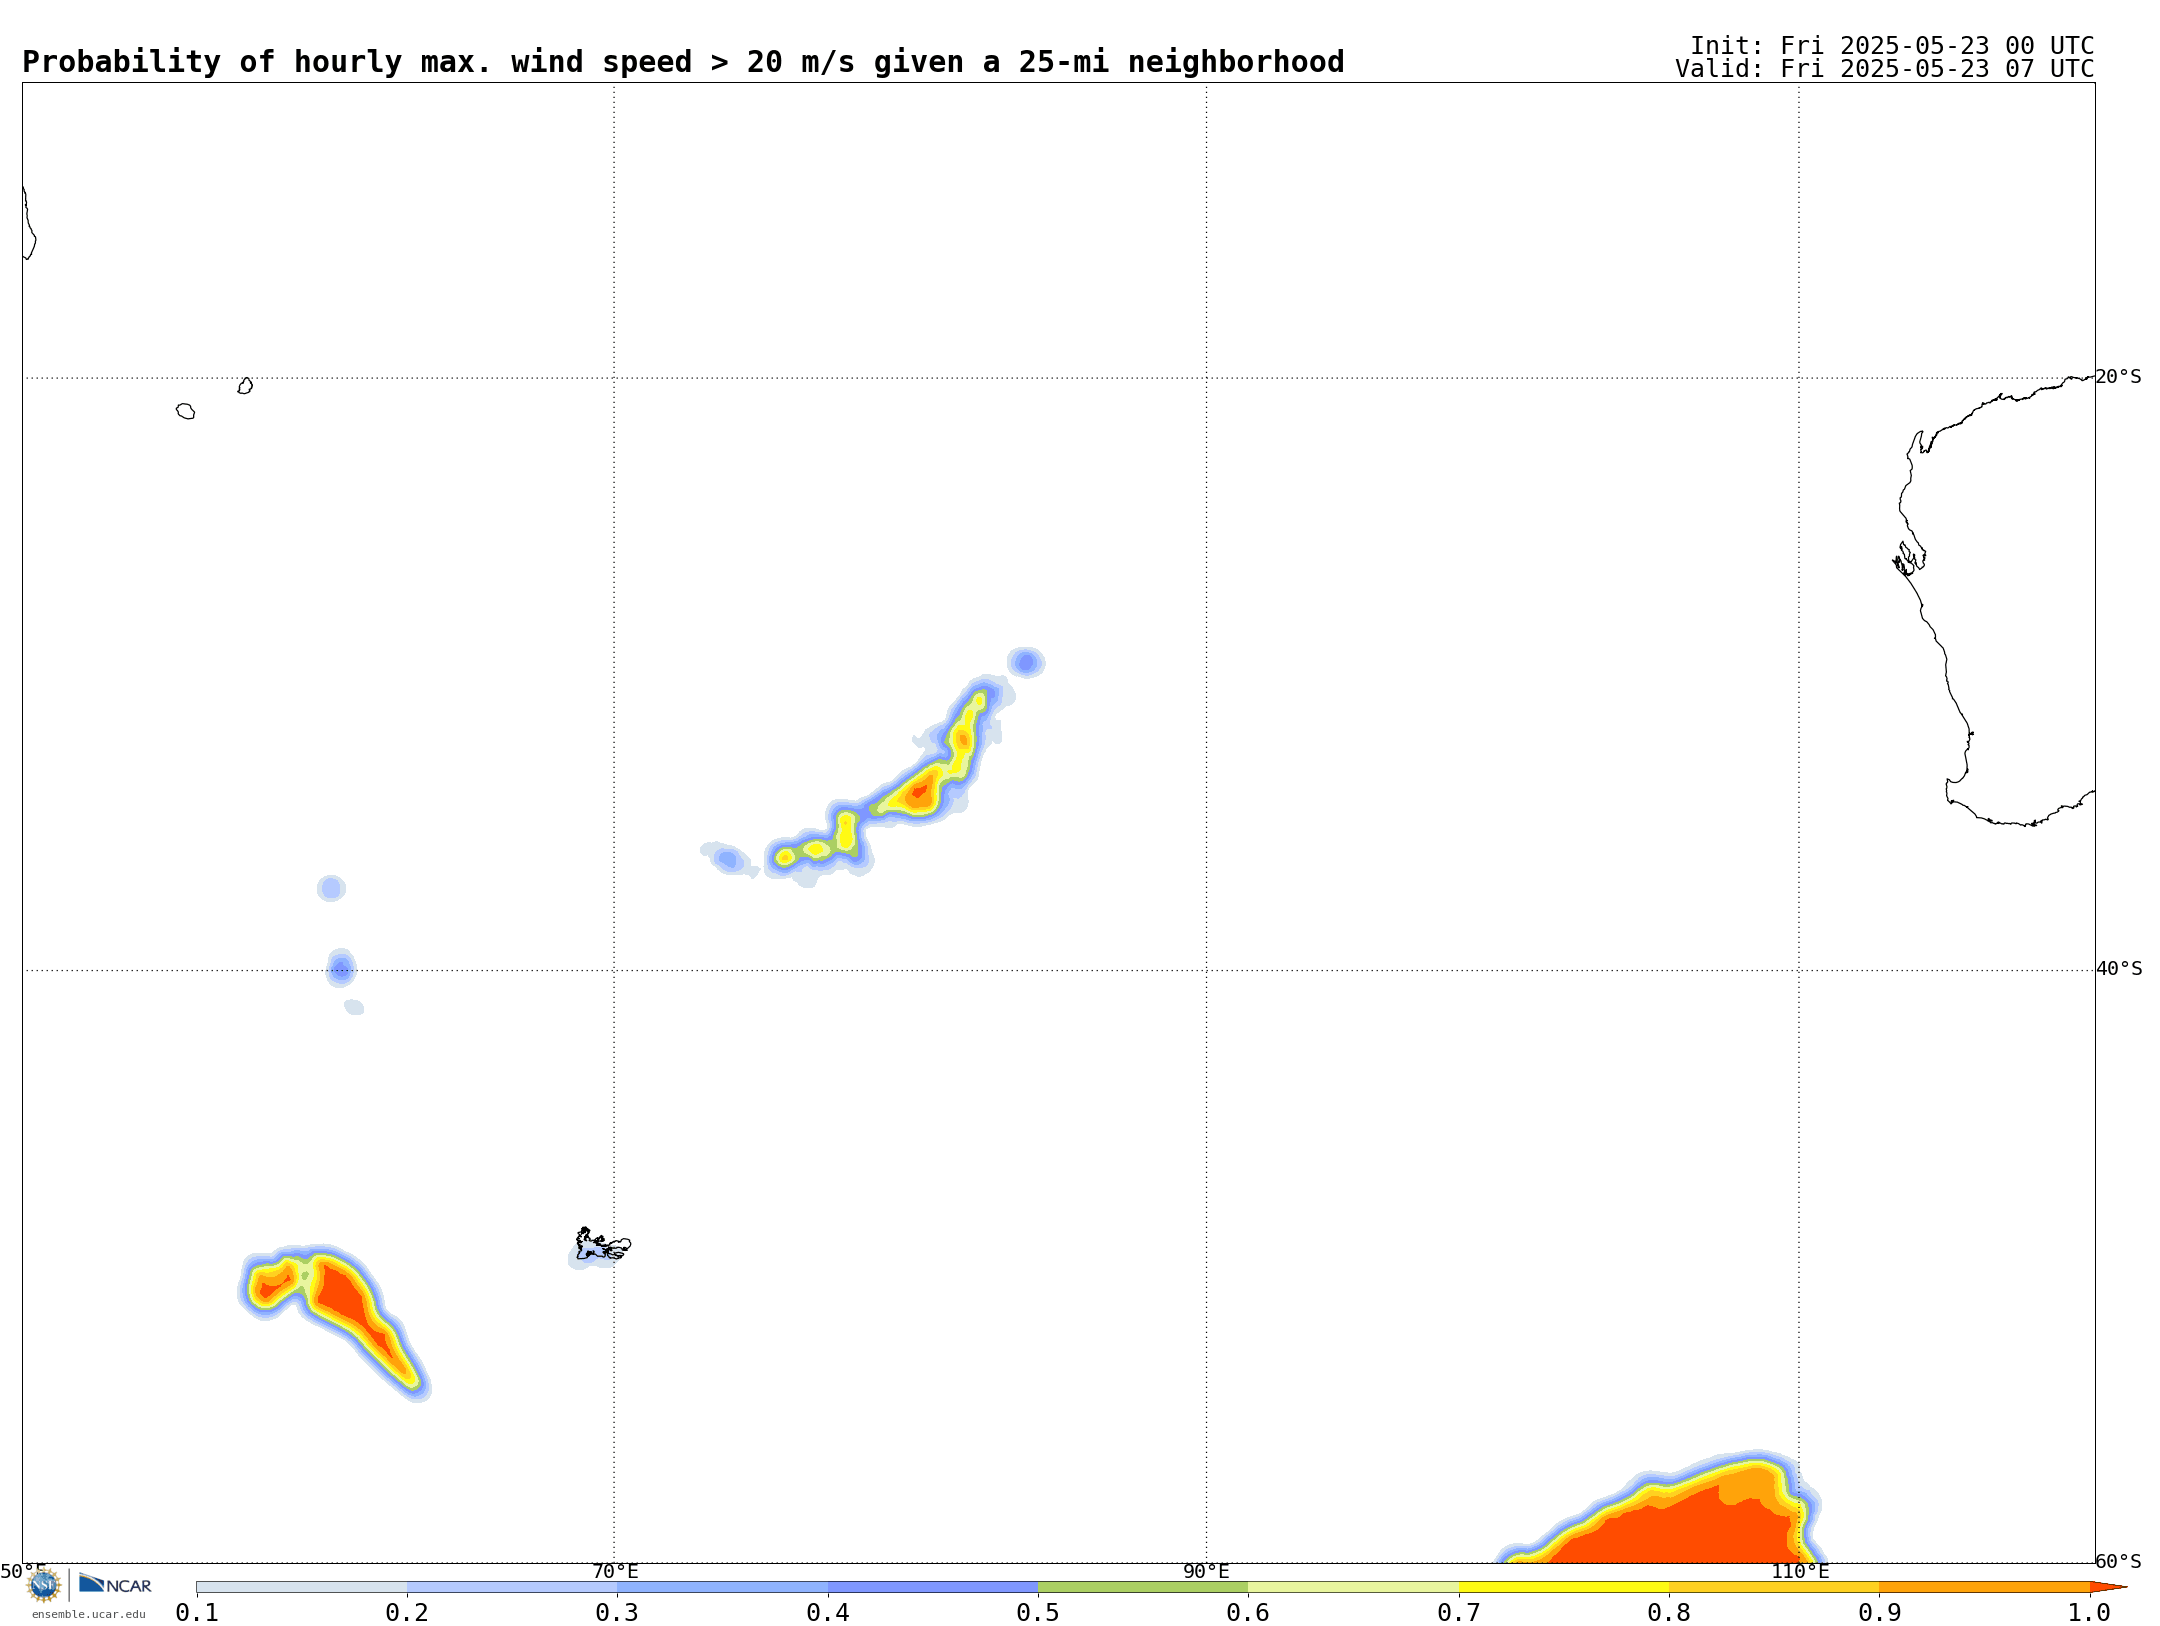Screen dimensions: 2160x1626
Task: Click the Init time label text
Action: click(1892, 46)
